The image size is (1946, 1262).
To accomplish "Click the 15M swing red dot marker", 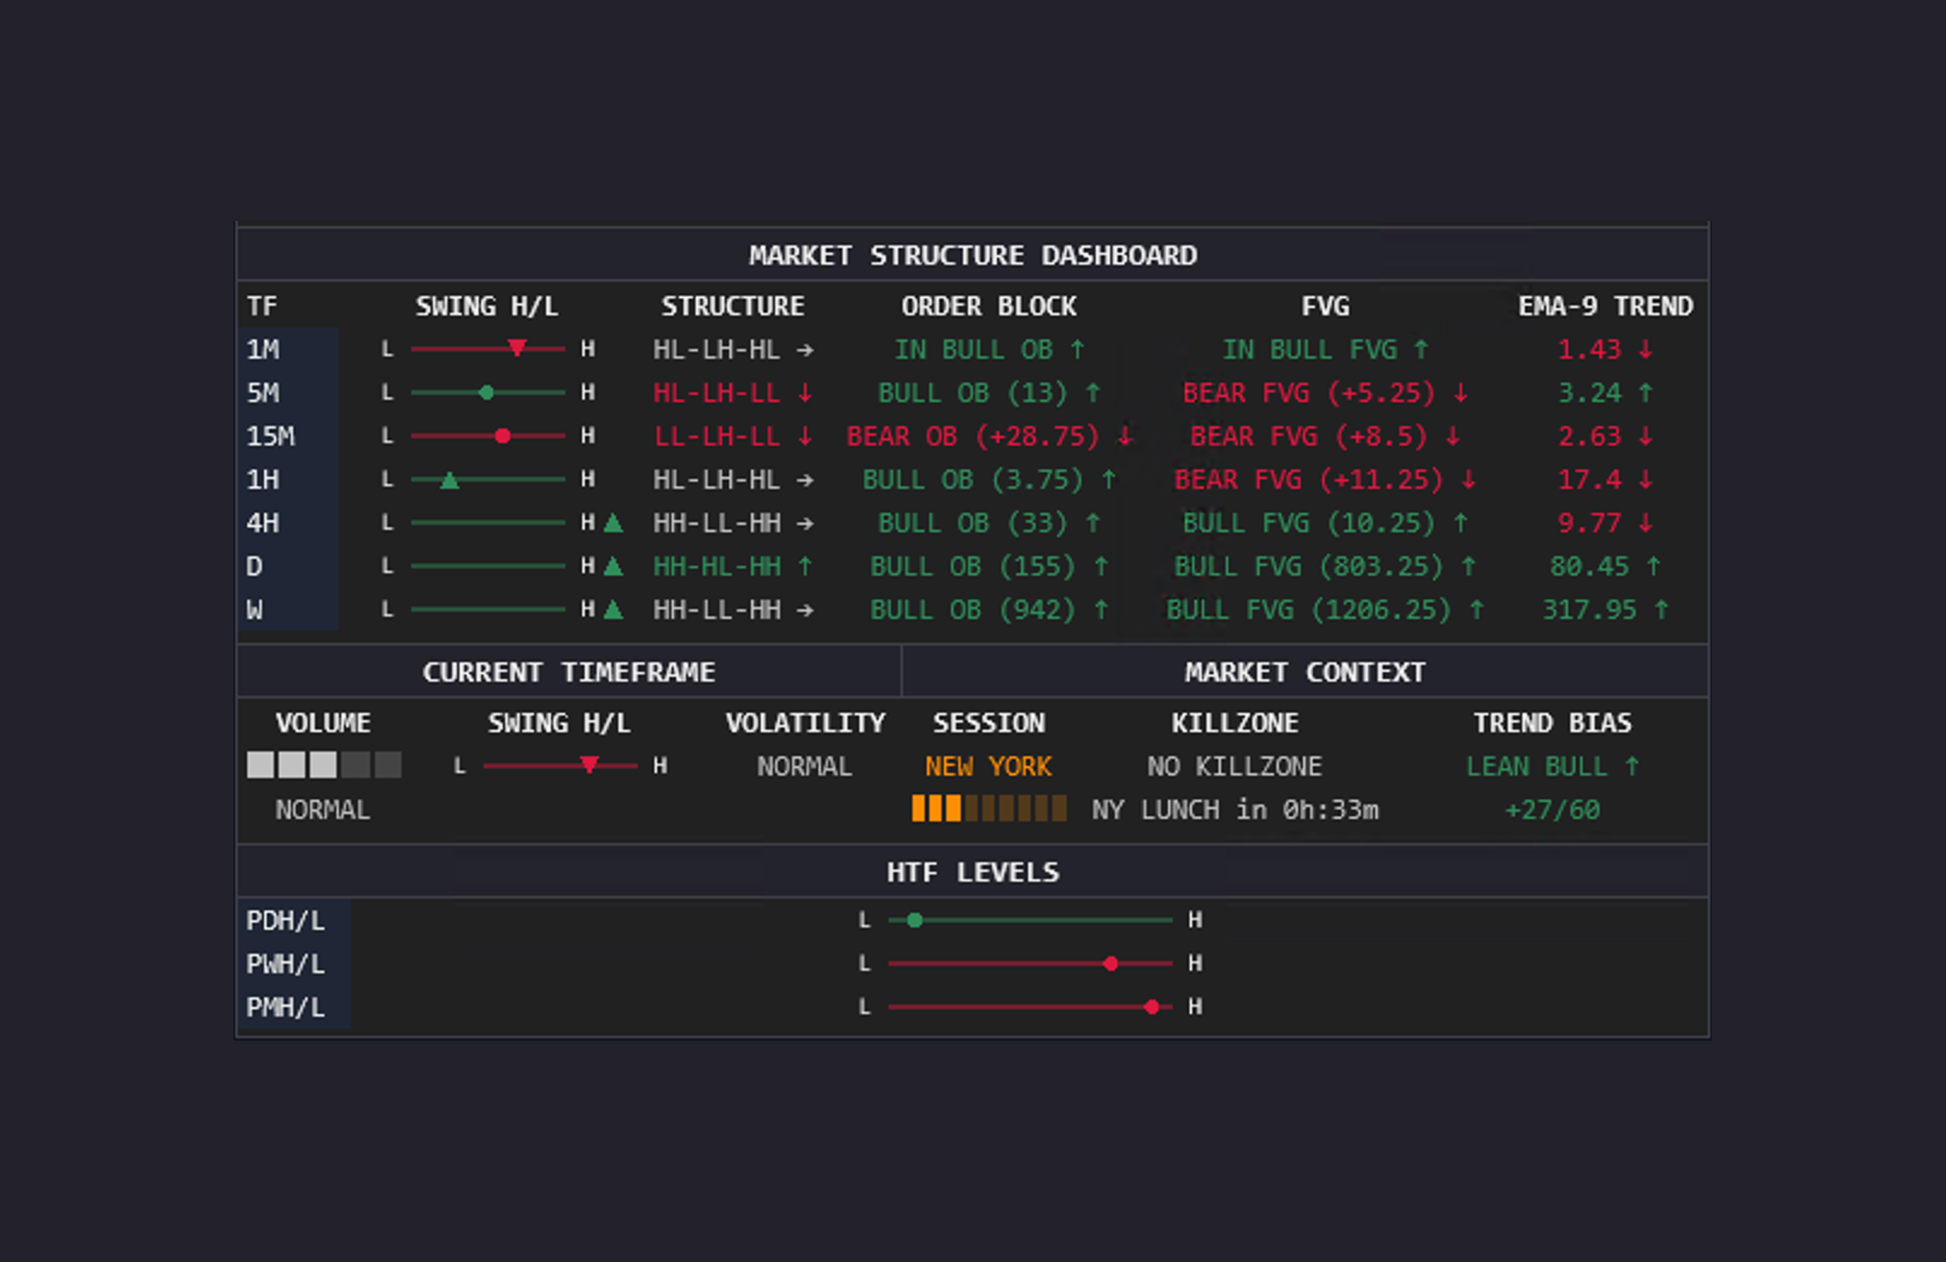I will [503, 436].
